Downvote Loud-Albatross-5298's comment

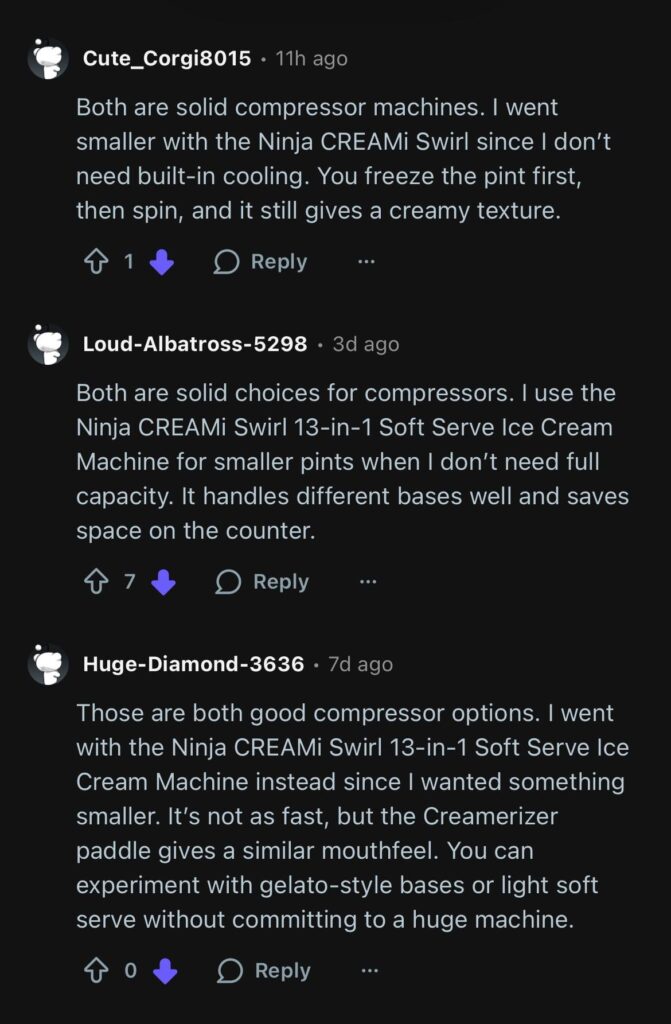pyautogui.click(x=163, y=582)
